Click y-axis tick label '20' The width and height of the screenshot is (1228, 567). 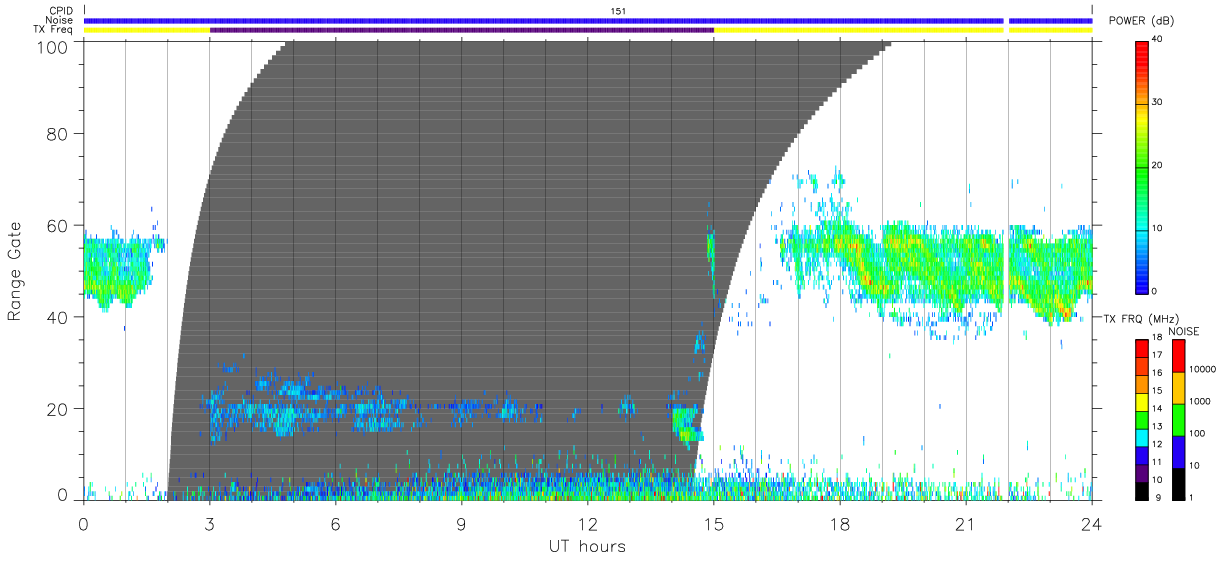coord(59,409)
